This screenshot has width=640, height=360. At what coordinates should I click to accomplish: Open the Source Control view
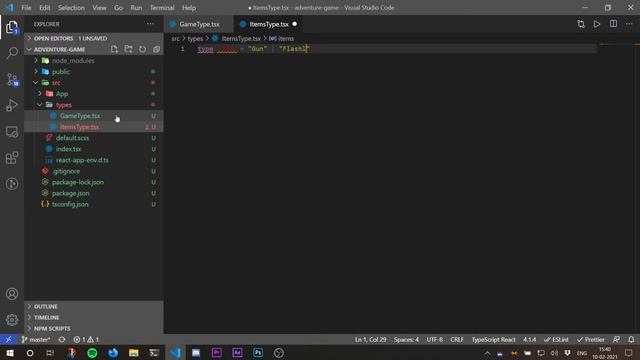tap(12, 79)
